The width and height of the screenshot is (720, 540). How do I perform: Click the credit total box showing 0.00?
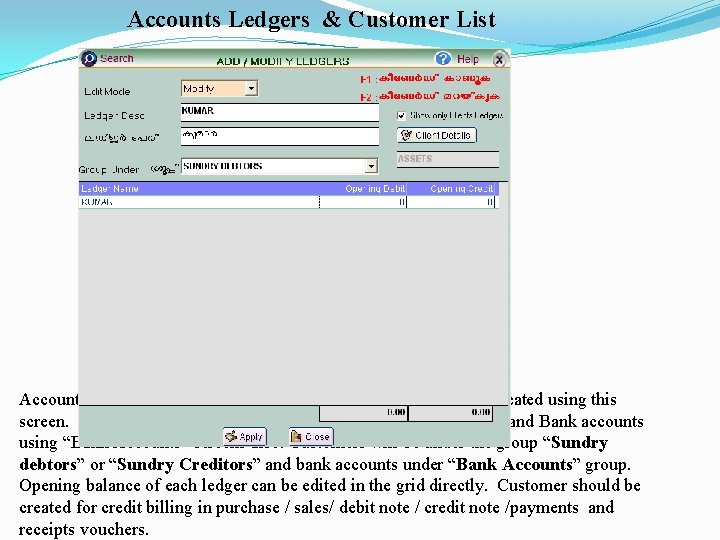(x=450, y=413)
